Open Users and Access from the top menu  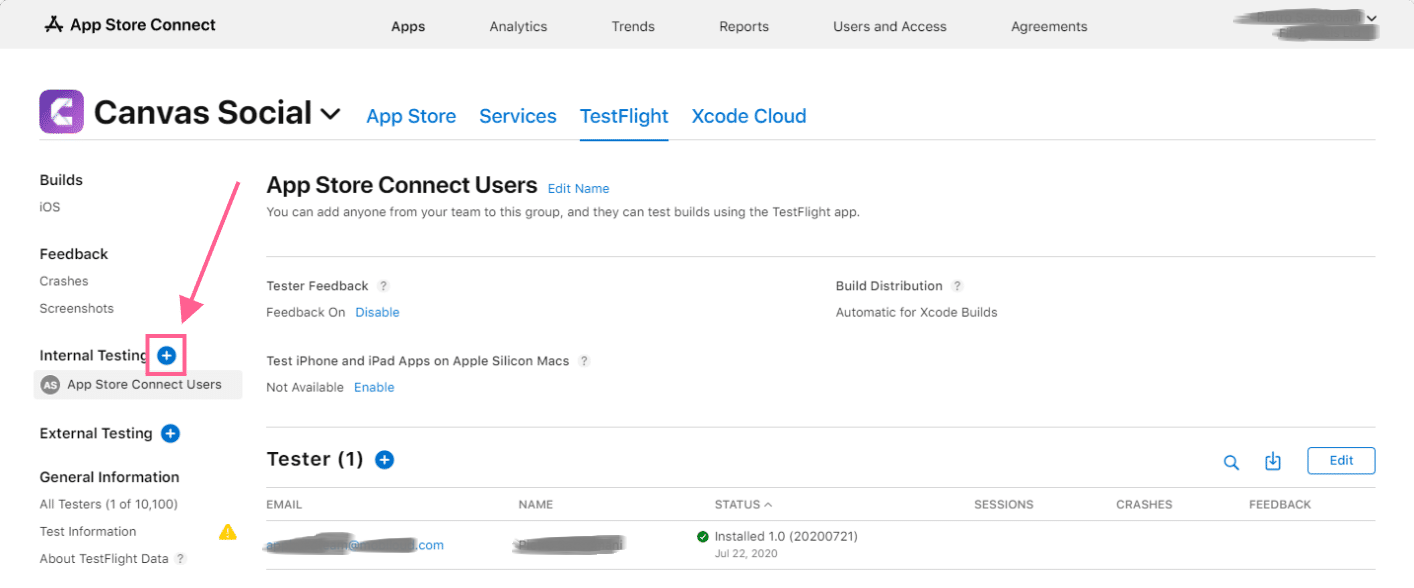pos(889,26)
